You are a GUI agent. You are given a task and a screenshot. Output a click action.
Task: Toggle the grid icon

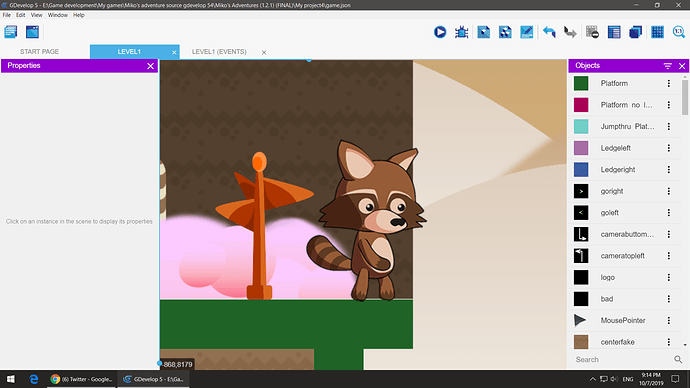tap(657, 32)
